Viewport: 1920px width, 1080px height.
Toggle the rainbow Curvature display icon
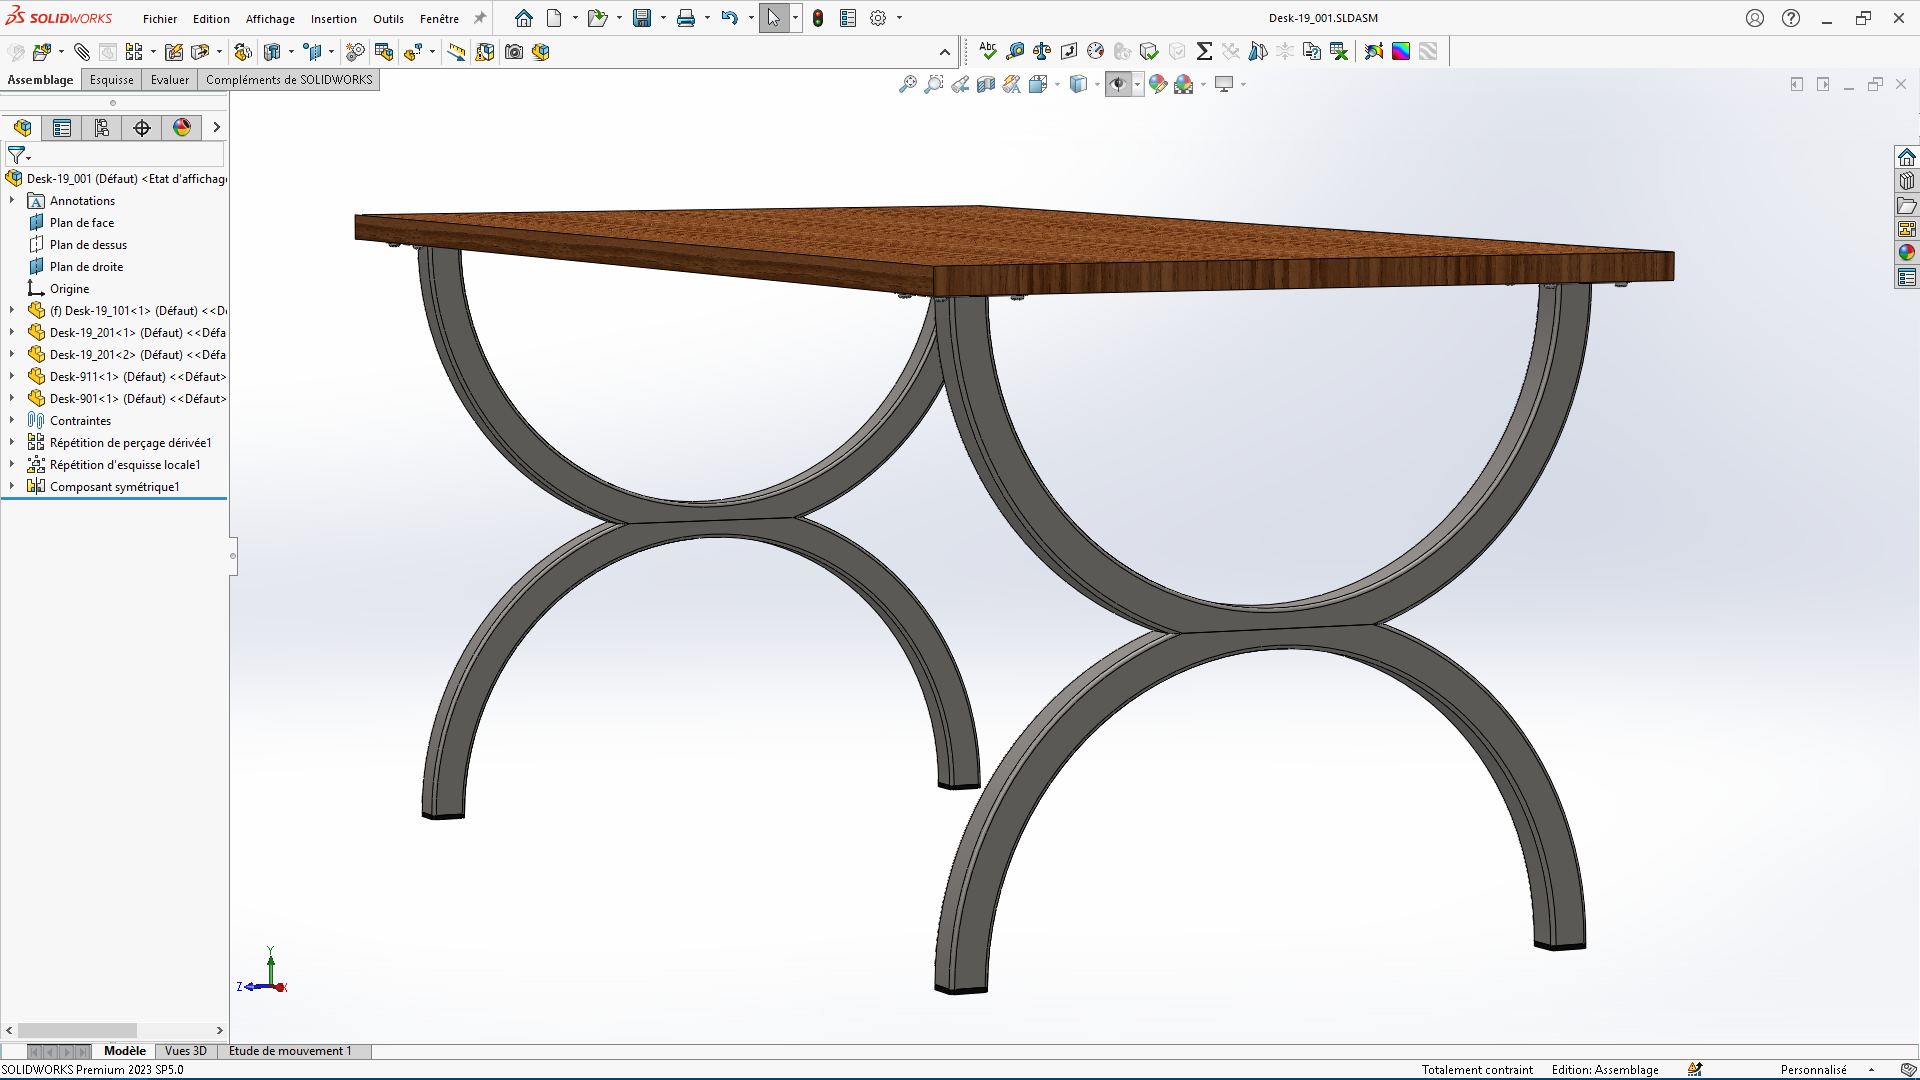[x=1401, y=51]
